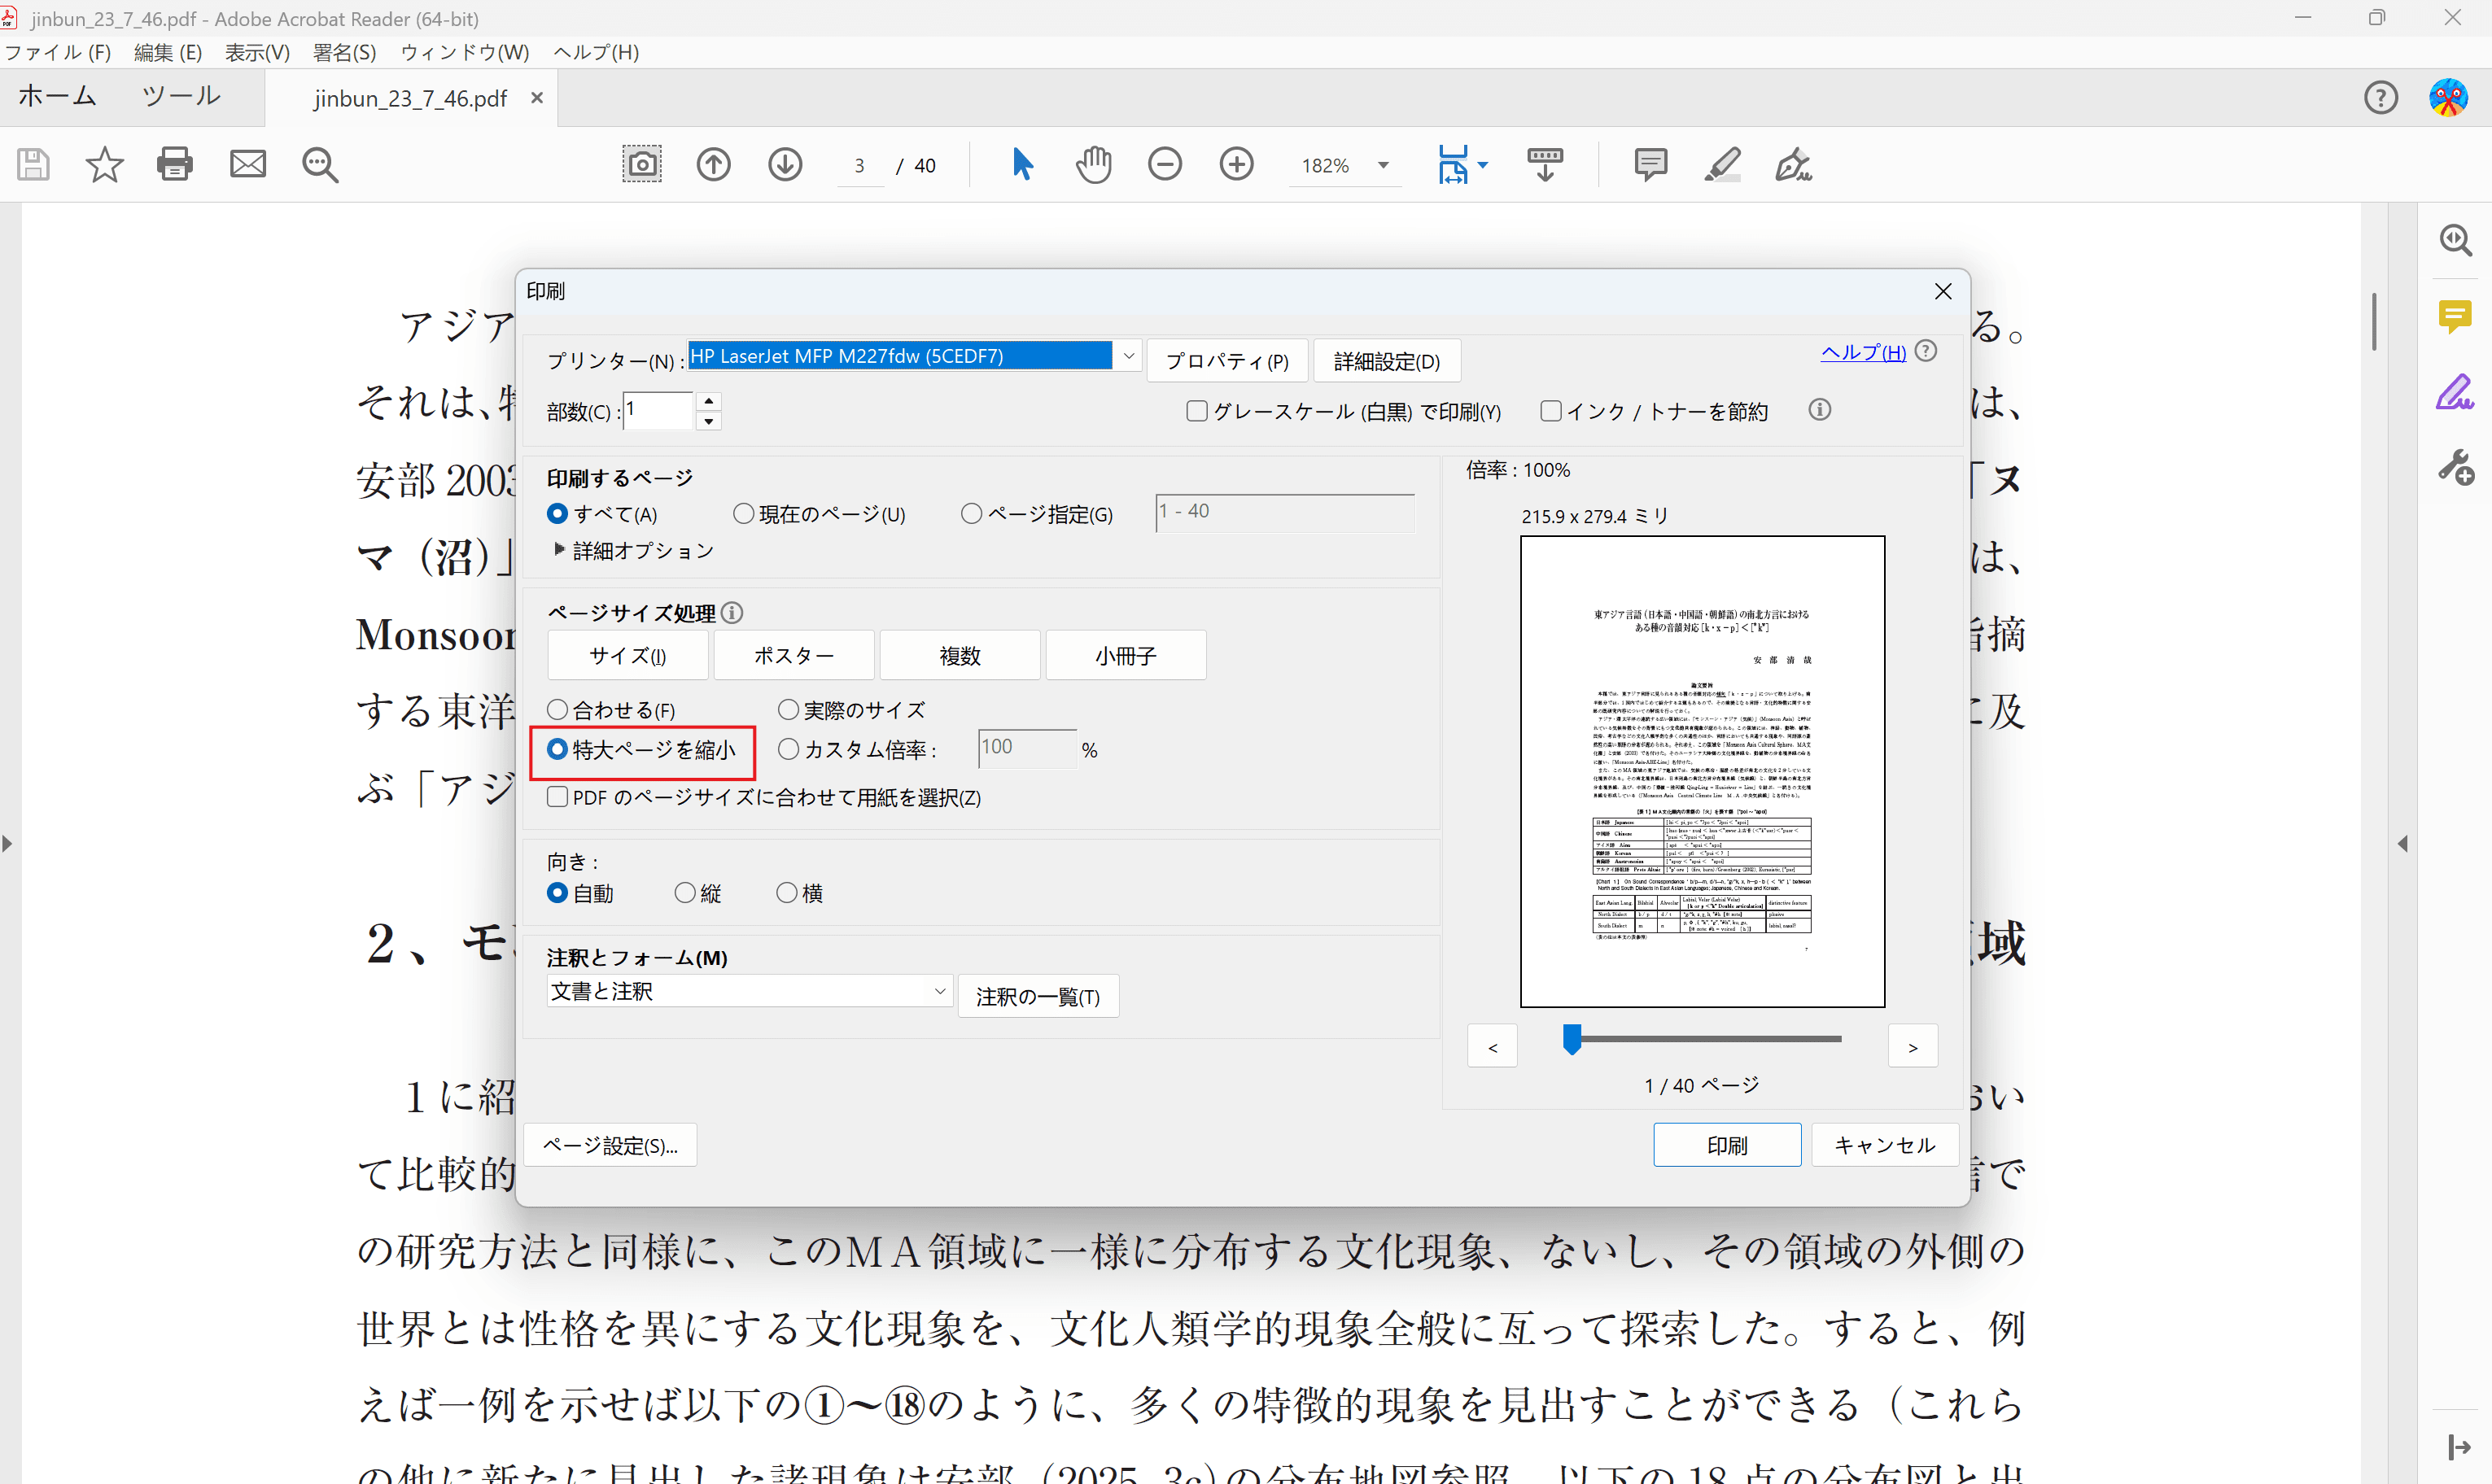The image size is (2492, 1484).
Task: Open the ファイル menu
Action: point(57,52)
